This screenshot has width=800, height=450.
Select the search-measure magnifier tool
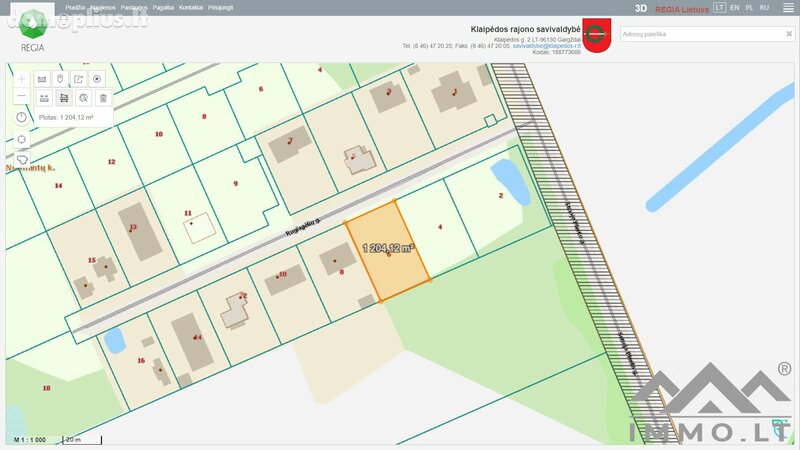84,98
